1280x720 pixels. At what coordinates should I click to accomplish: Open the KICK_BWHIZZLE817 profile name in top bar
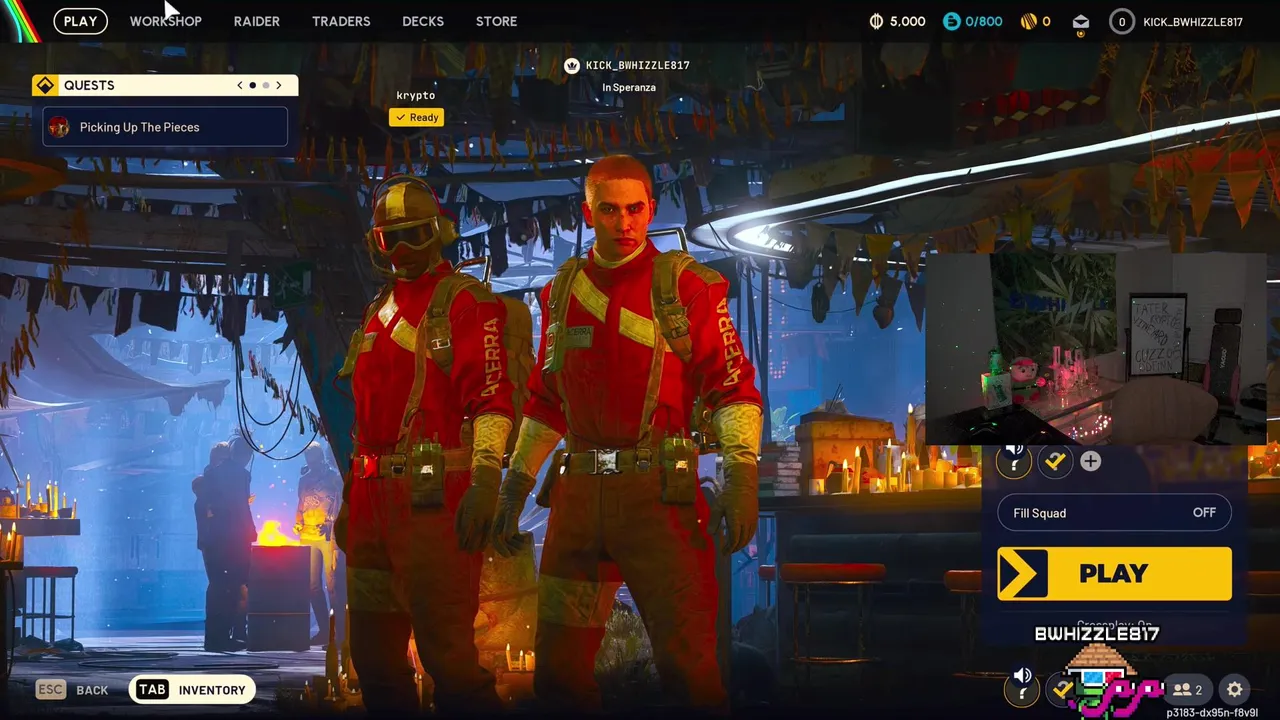(1193, 21)
